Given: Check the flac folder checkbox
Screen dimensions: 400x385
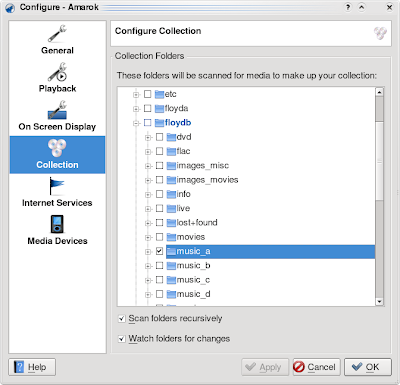Looking at the screenshot, I should pyautogui.click(x=160, y=152).
